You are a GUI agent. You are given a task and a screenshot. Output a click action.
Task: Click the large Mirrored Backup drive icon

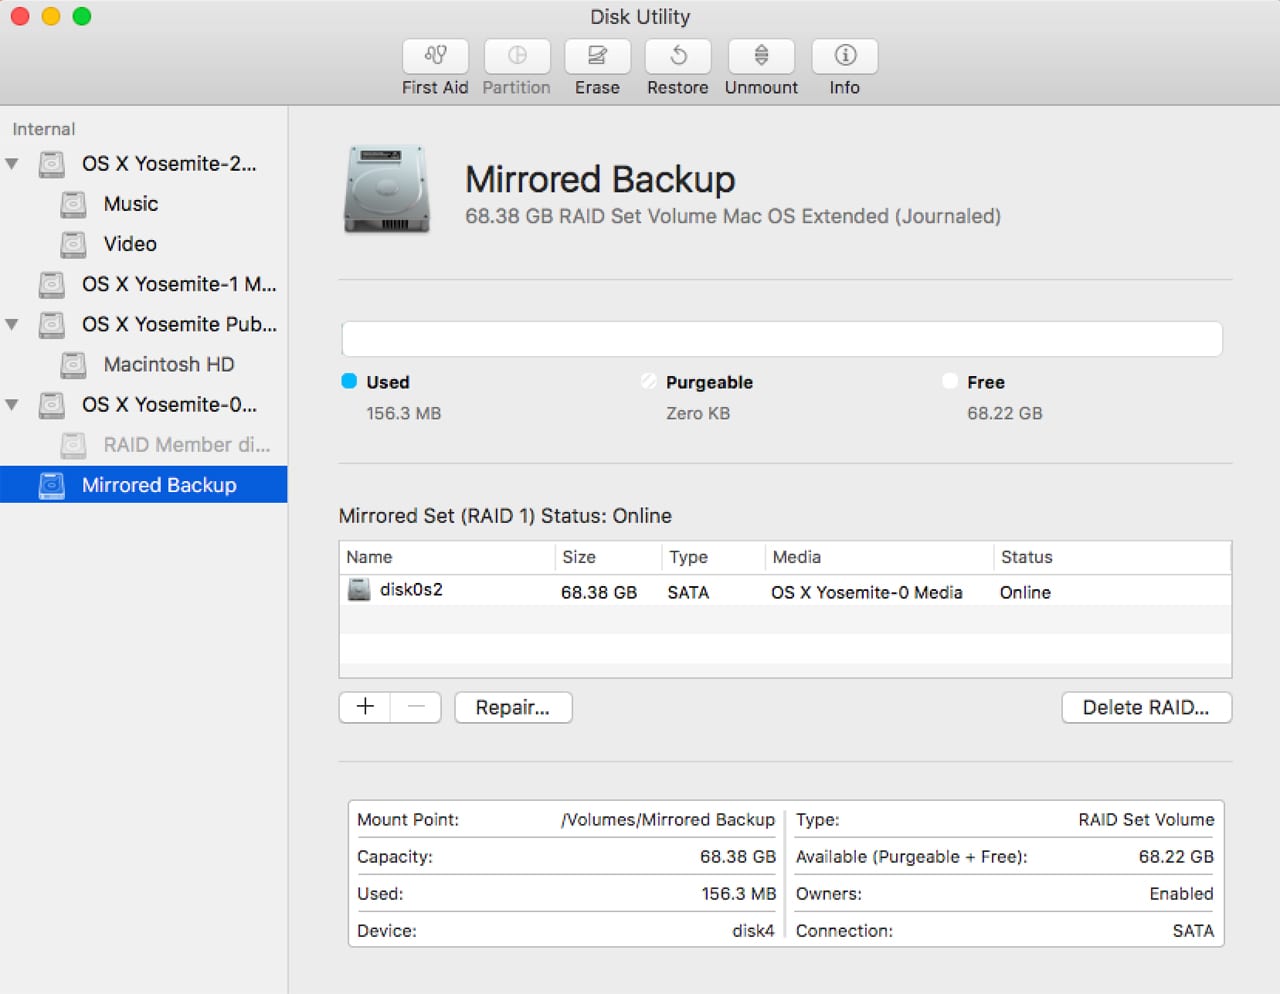pyautogui.click(x=387, y=189)
